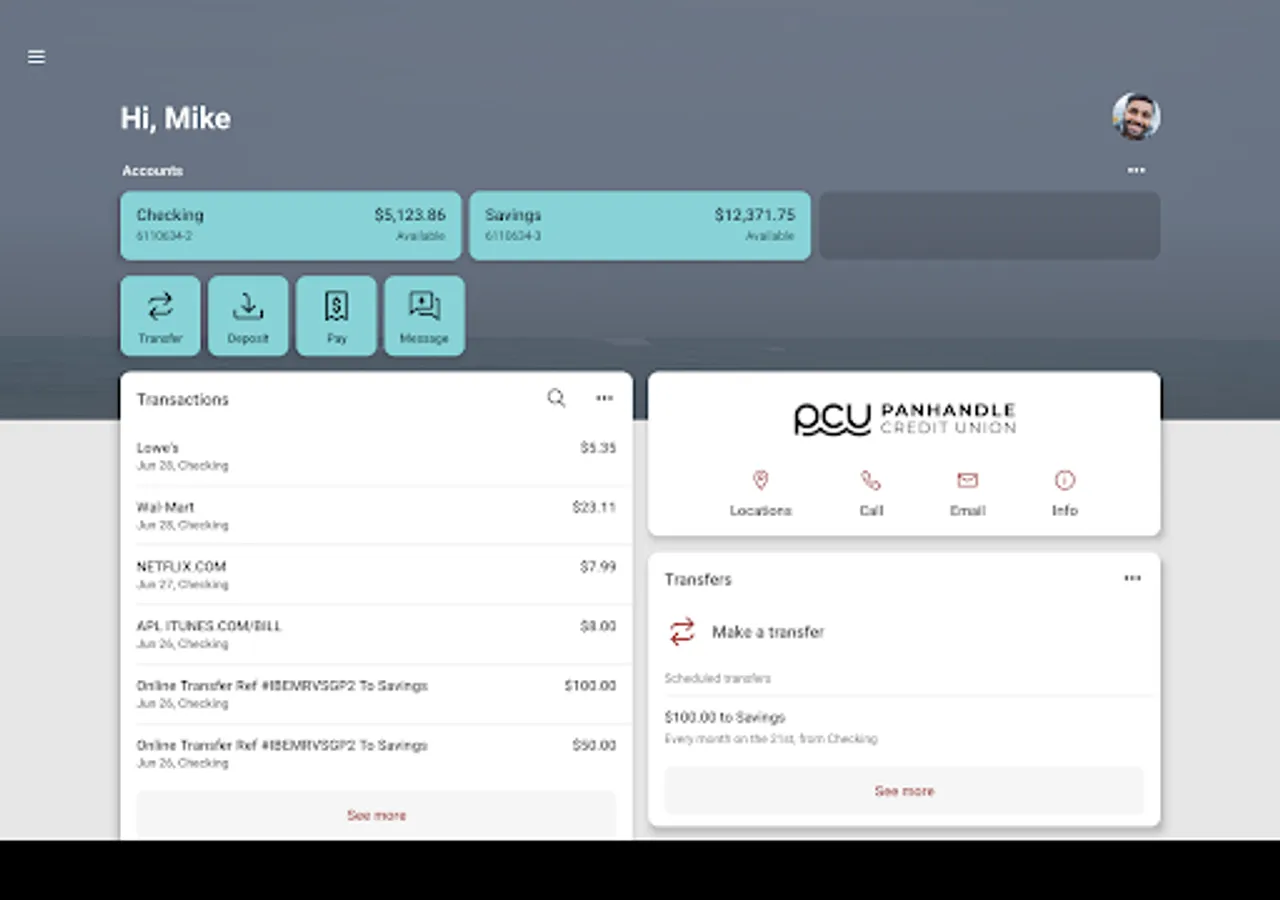The width and height of the screenshot is (1280, 900).
Task: Select the Checking account card
Action: pos(290,225)
